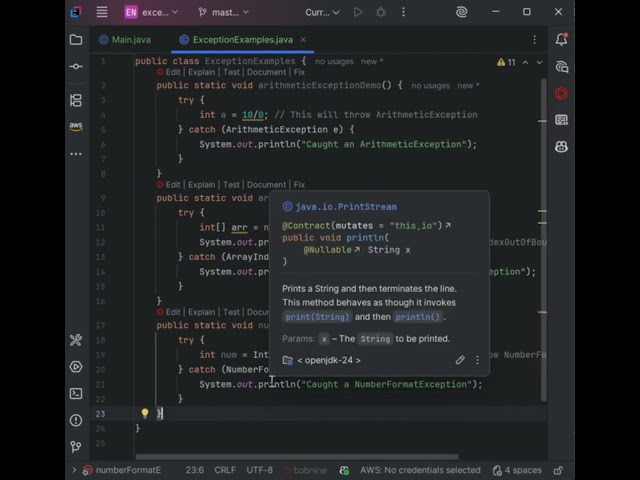Toggle read-only lock icon in status bar
Viewport: 640px width, 480px height.
pos(558,470)
